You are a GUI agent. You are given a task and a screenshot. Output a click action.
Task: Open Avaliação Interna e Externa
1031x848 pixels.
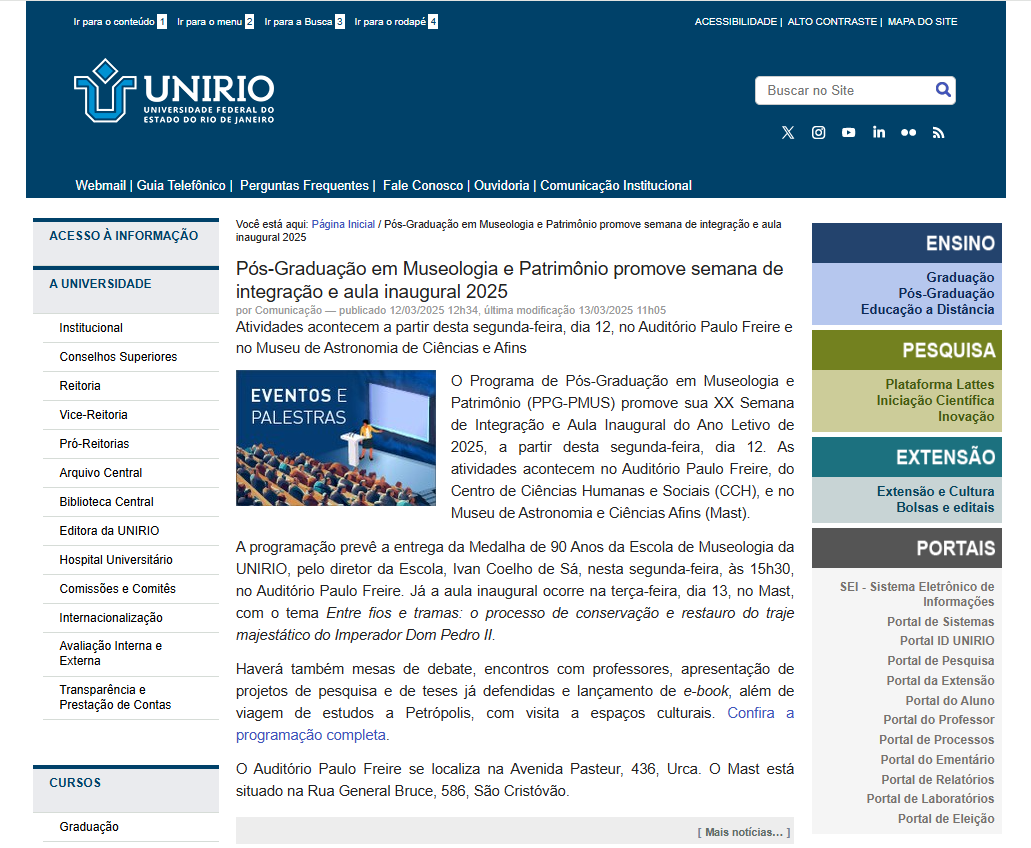(110, 653)
